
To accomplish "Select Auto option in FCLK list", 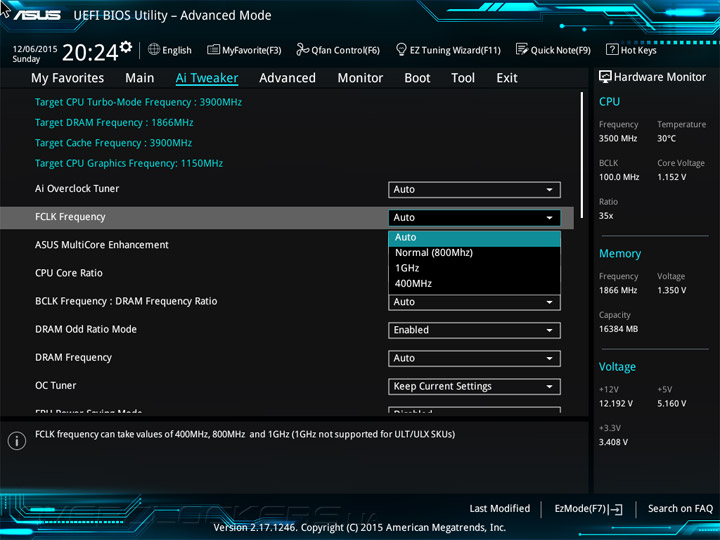I will tap(474, 237).
